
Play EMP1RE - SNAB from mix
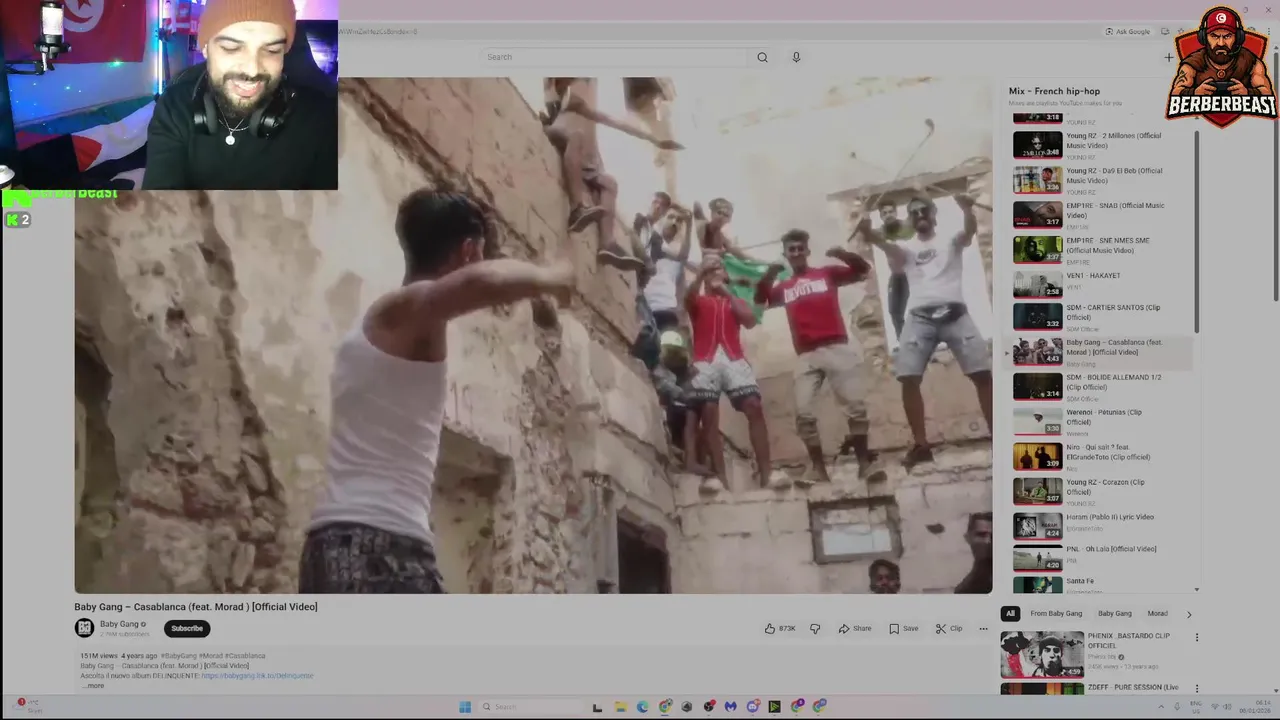(x=1100, y=215)
